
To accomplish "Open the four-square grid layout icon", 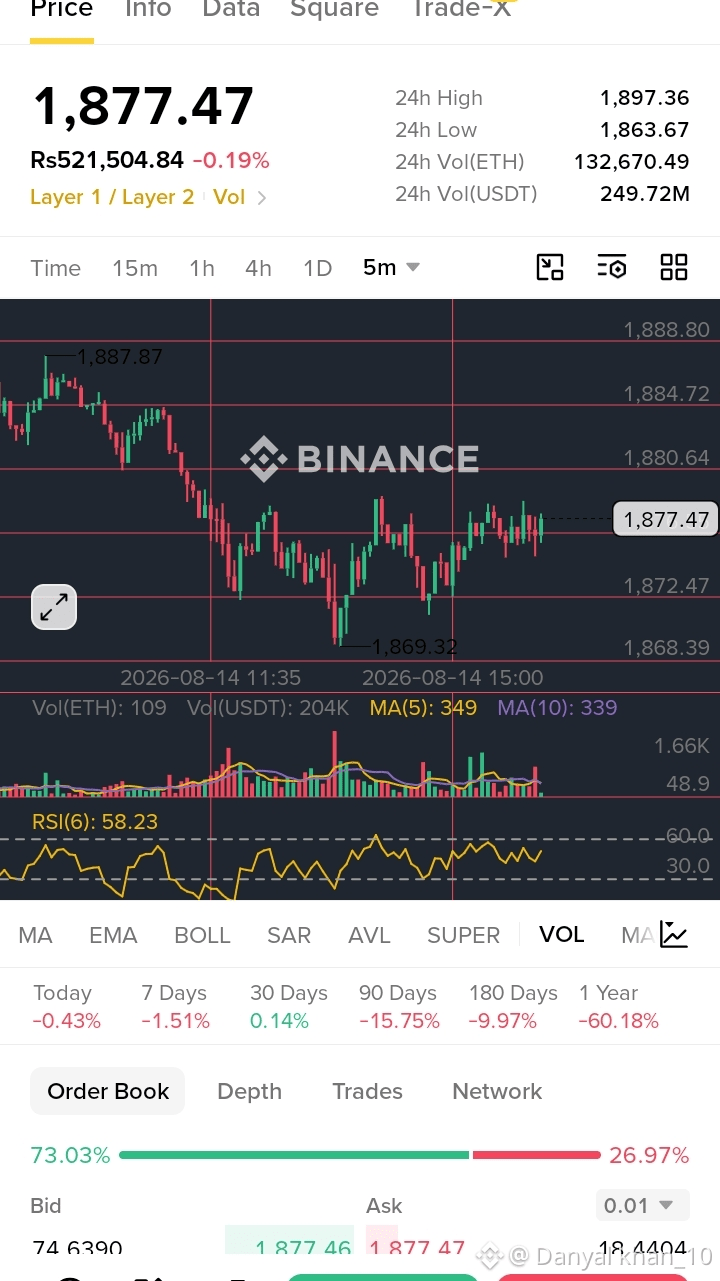I will [x=674, y=267].
